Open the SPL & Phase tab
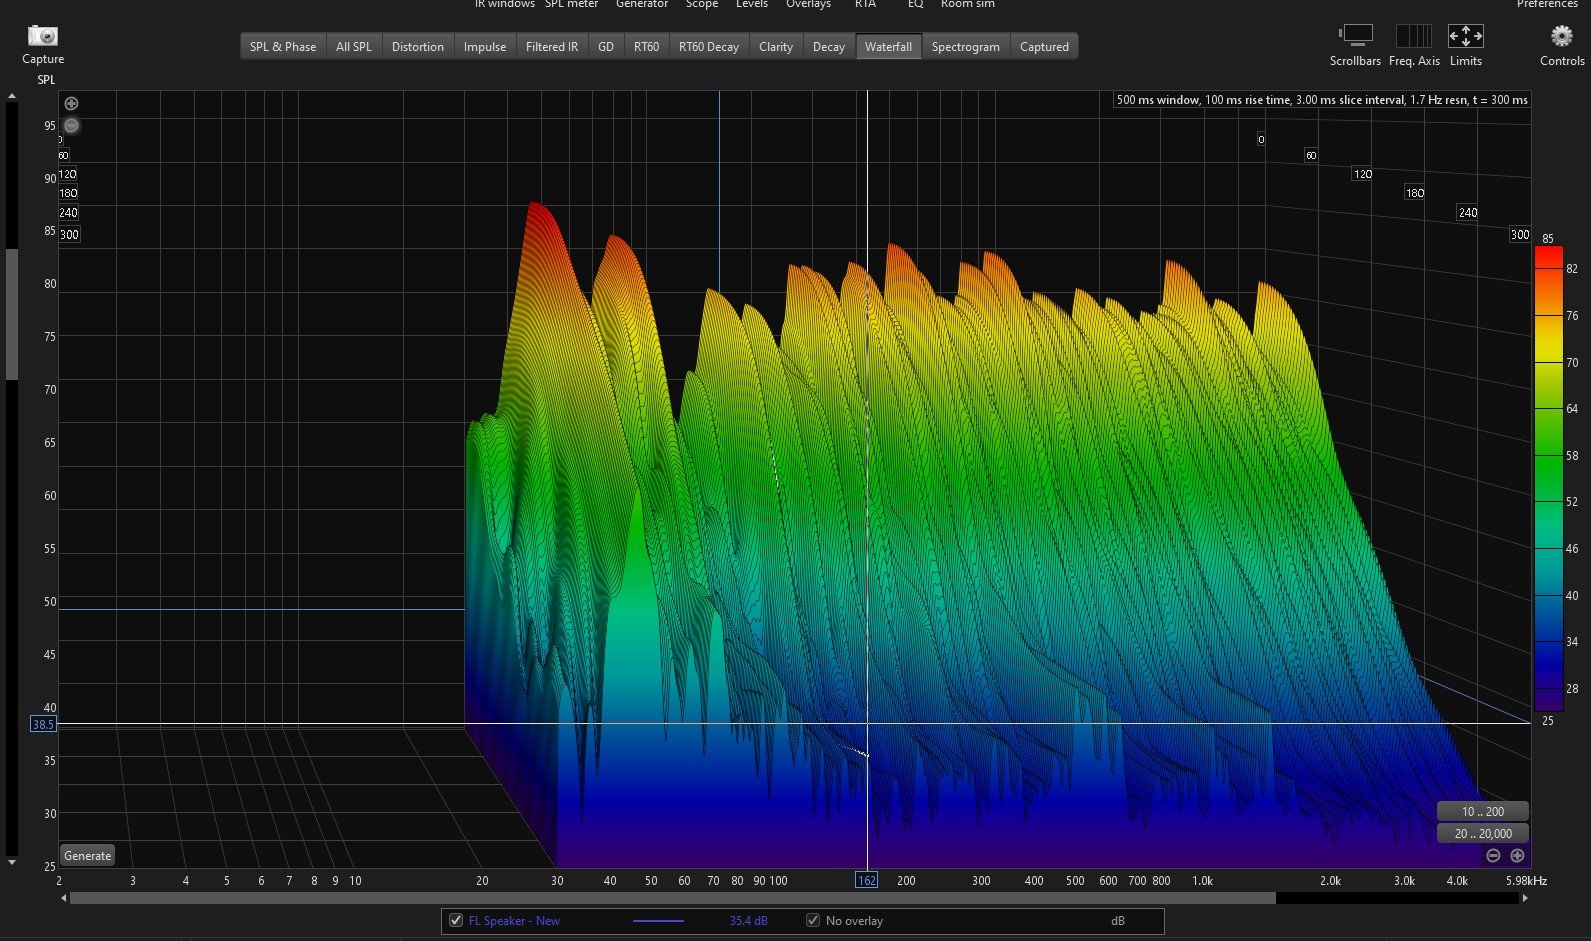Screen dimensions: 1591x941 point(283,47)
